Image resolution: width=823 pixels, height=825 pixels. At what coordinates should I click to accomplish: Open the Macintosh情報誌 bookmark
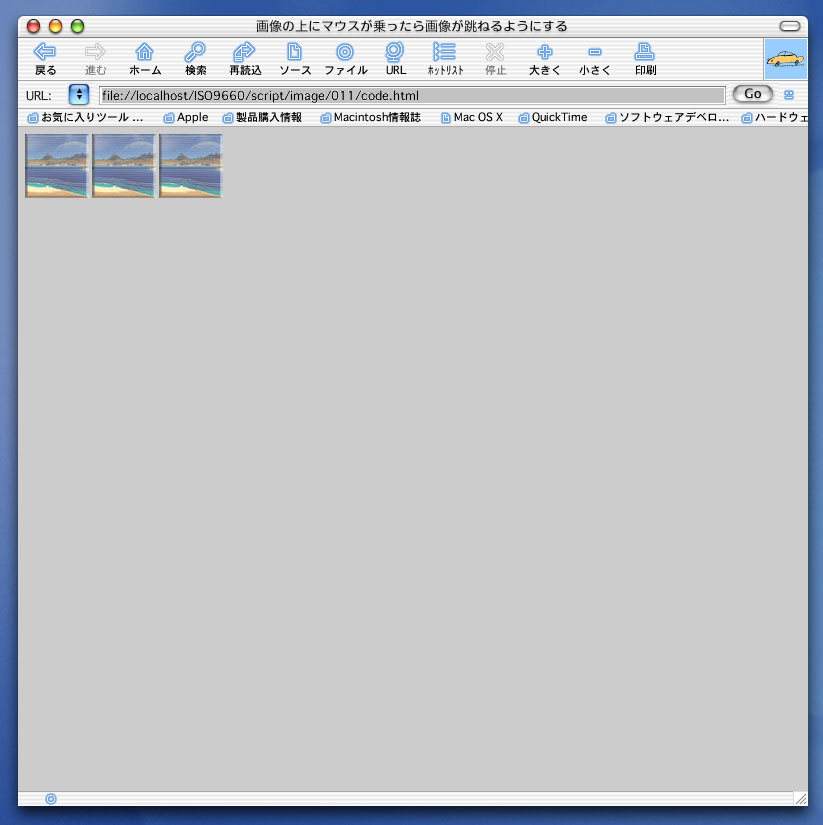371,117
